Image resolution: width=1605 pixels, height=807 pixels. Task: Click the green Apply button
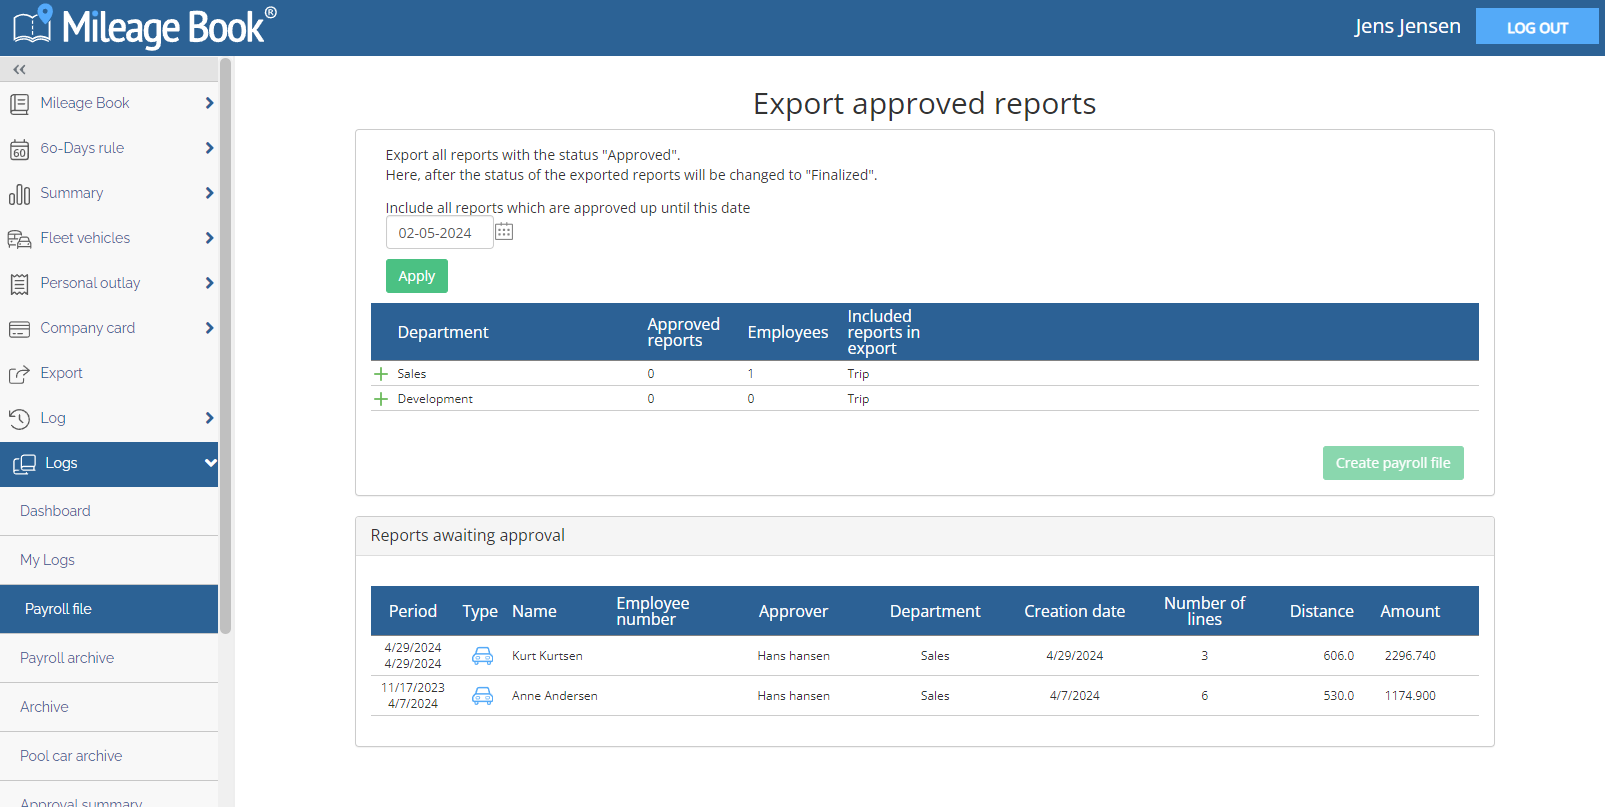click(417, 276)
